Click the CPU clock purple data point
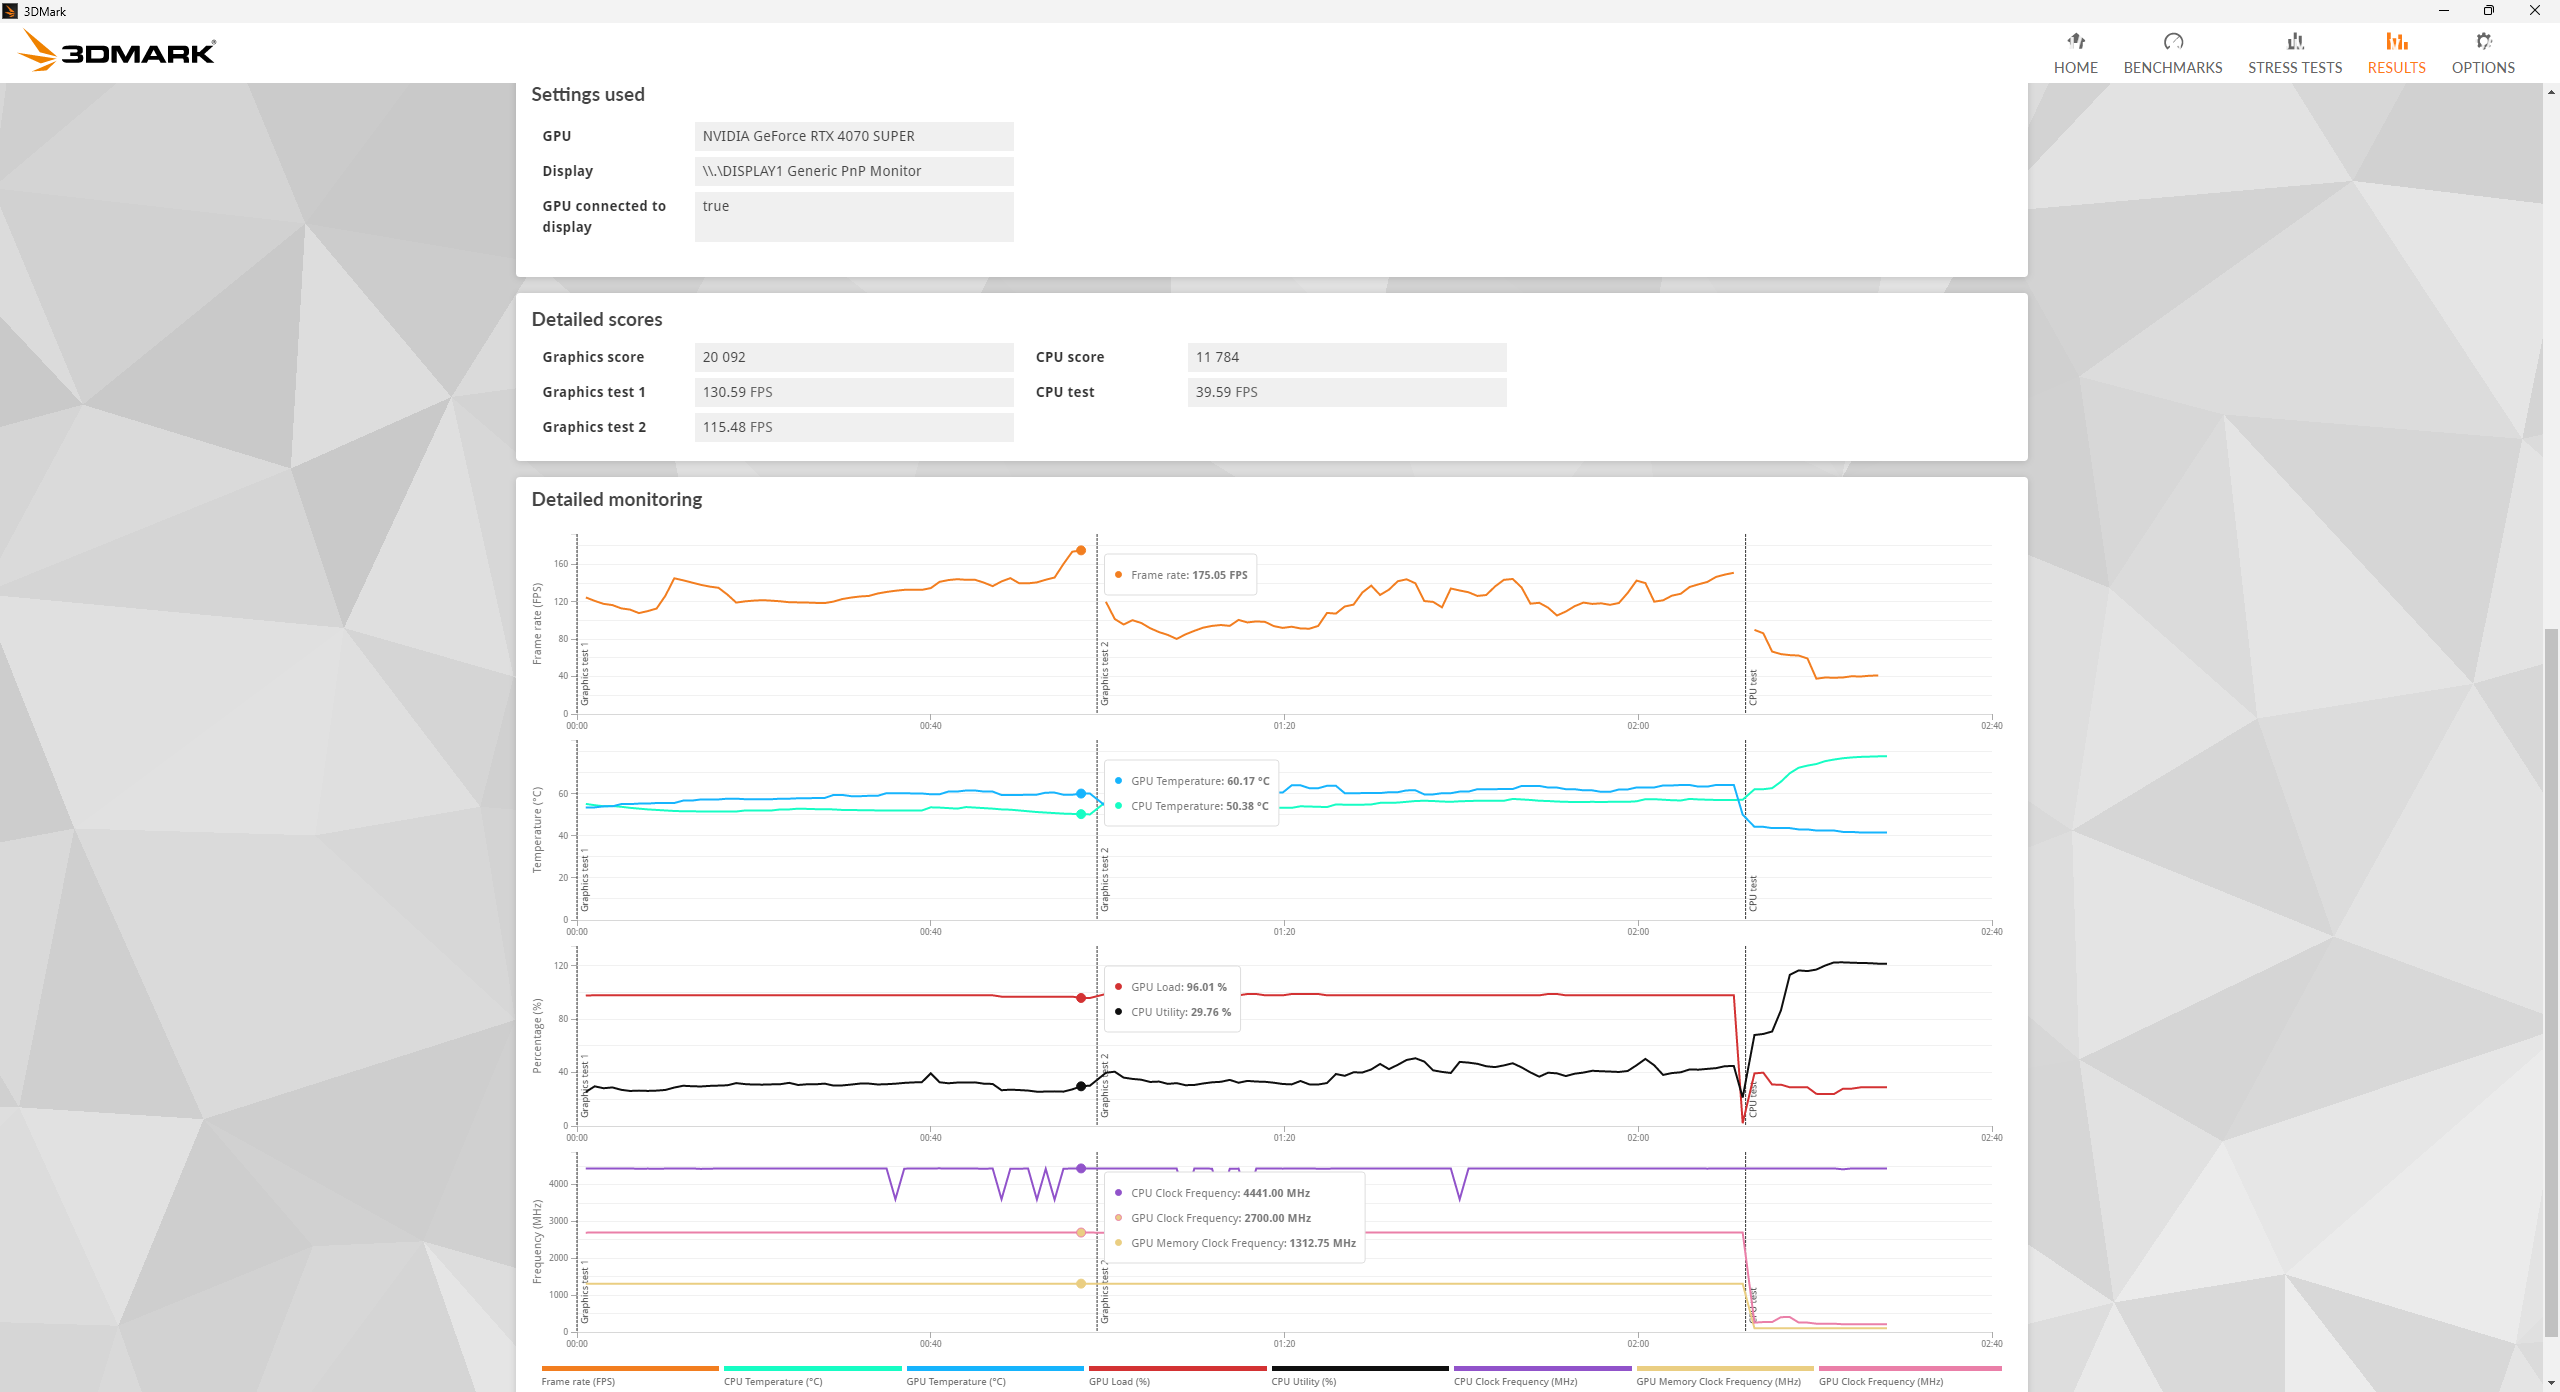Screen dimensions: 2560x1392 point(1081,1168)
